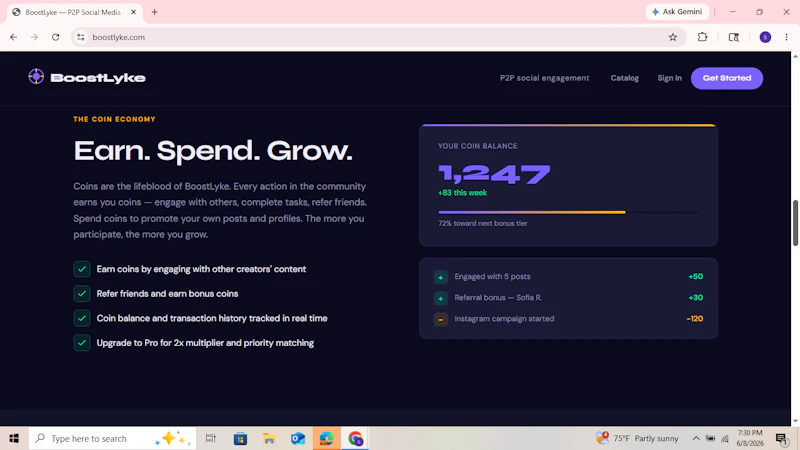This screenshot has width=800, height=450.
Task: Click the +30 transaction amount
Action: coord(695,297)
